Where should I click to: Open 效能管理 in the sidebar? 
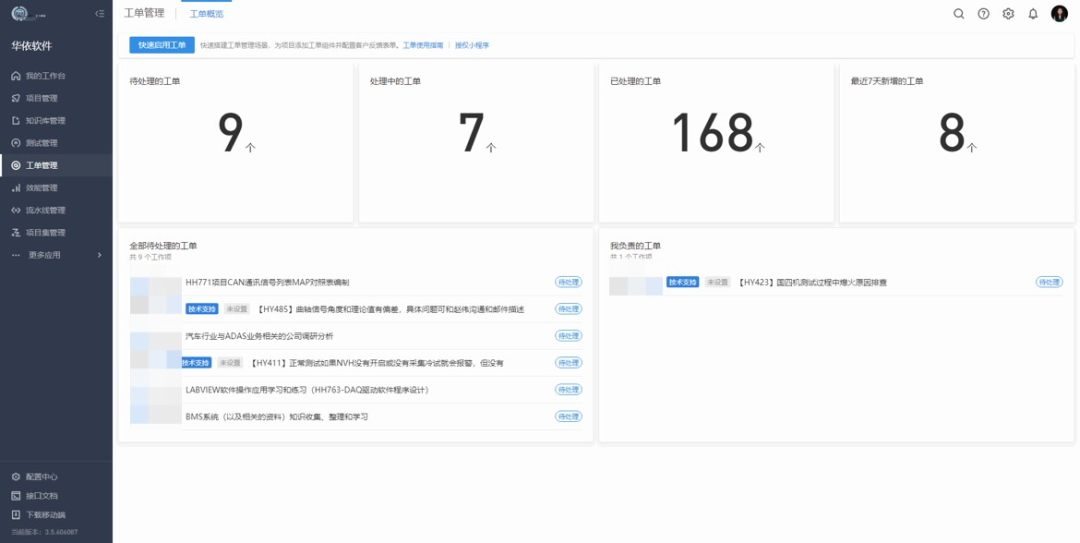pyautogui.click(x=41, y=188)
